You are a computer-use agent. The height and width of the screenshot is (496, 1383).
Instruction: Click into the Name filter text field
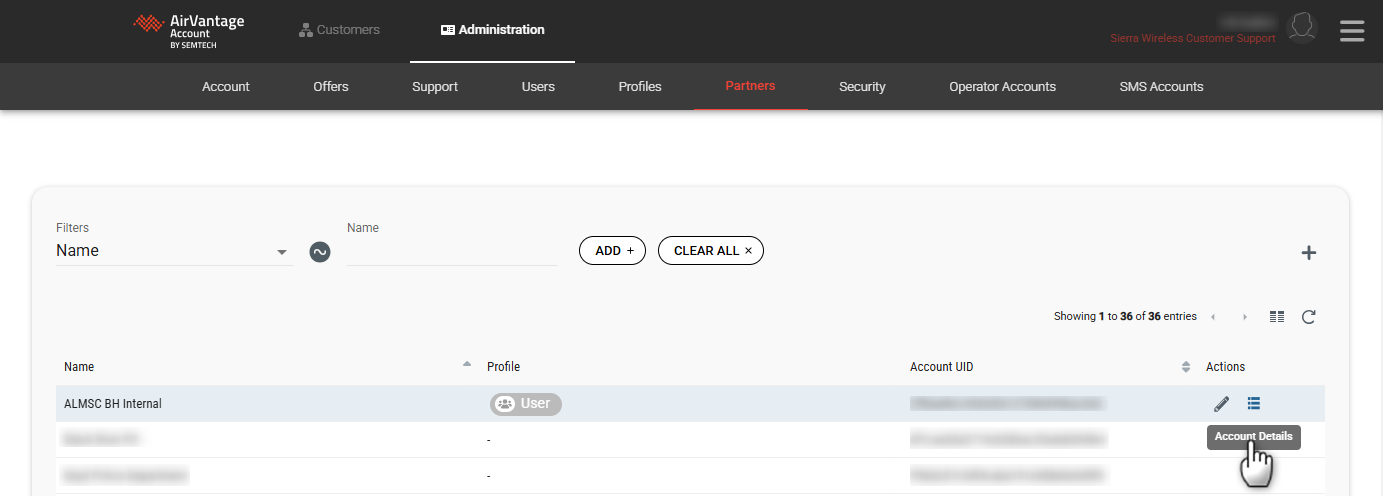(452, 252)
